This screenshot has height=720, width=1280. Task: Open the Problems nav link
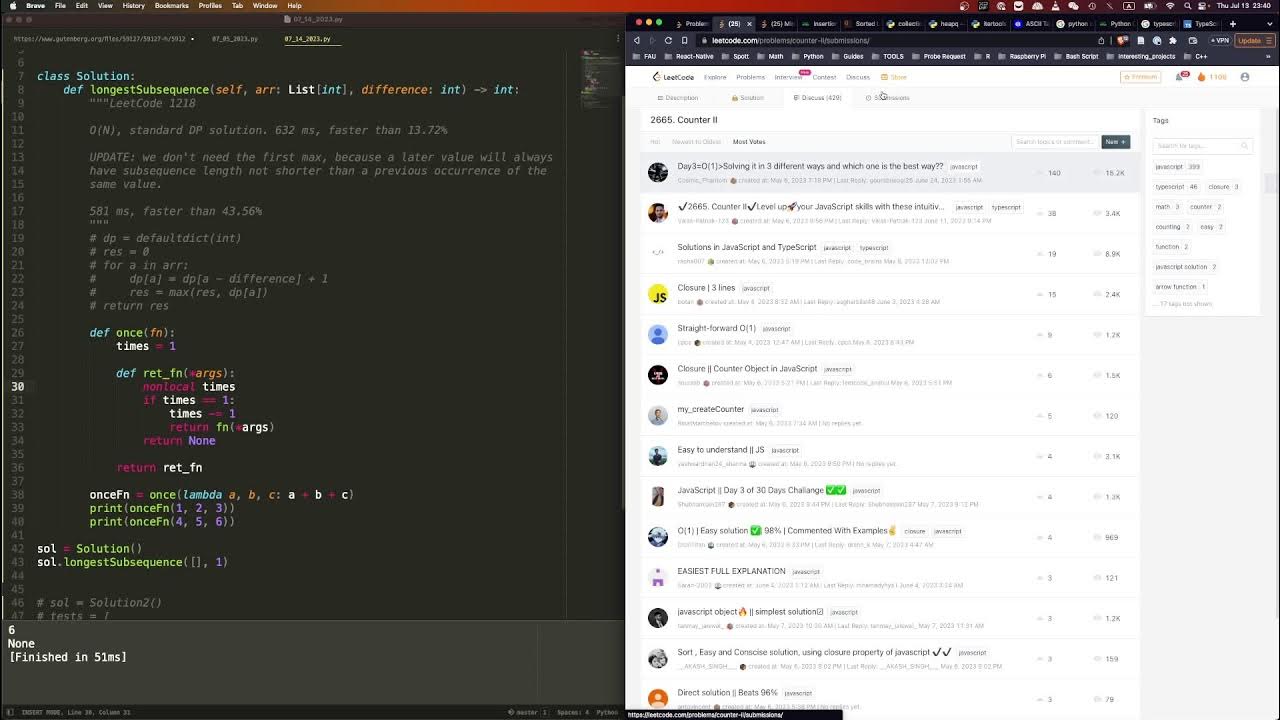(x=750, y=77)
